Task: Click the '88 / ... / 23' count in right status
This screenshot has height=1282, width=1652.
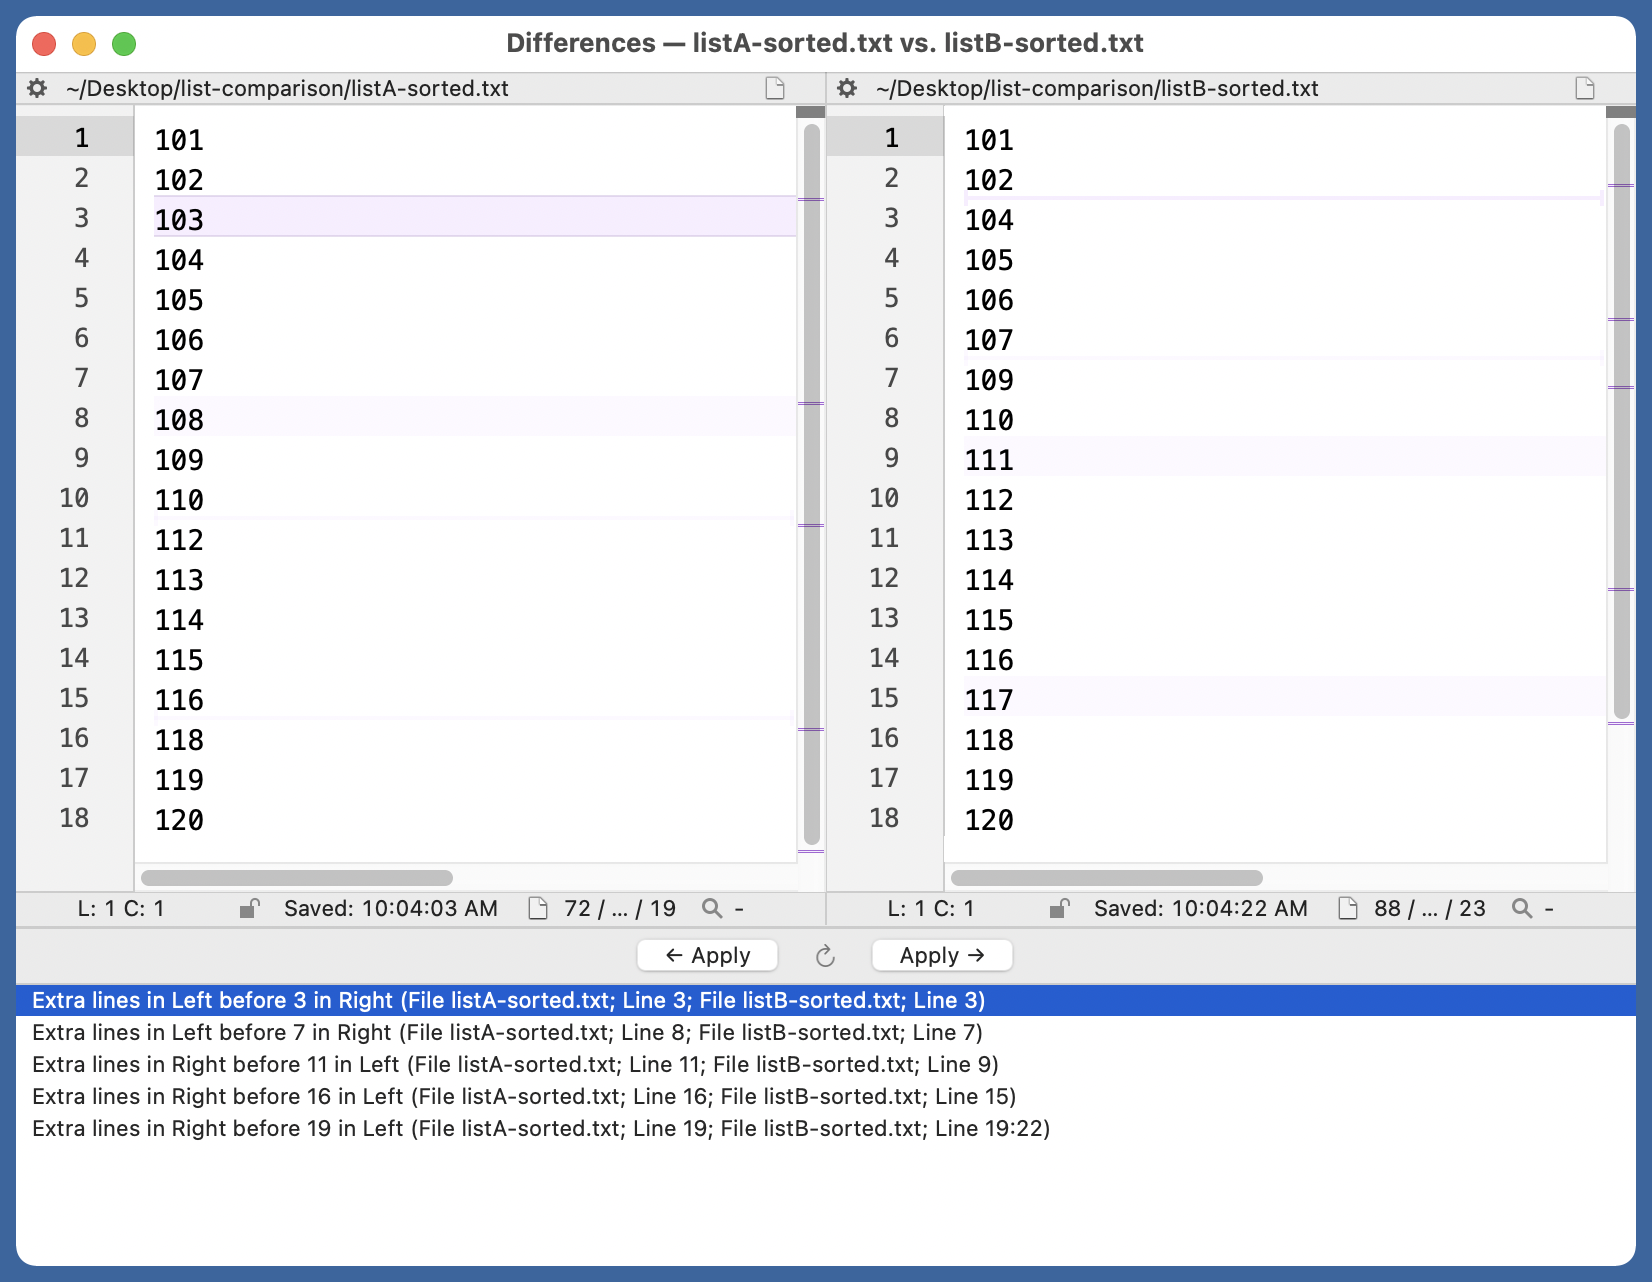Action: 1430,908
